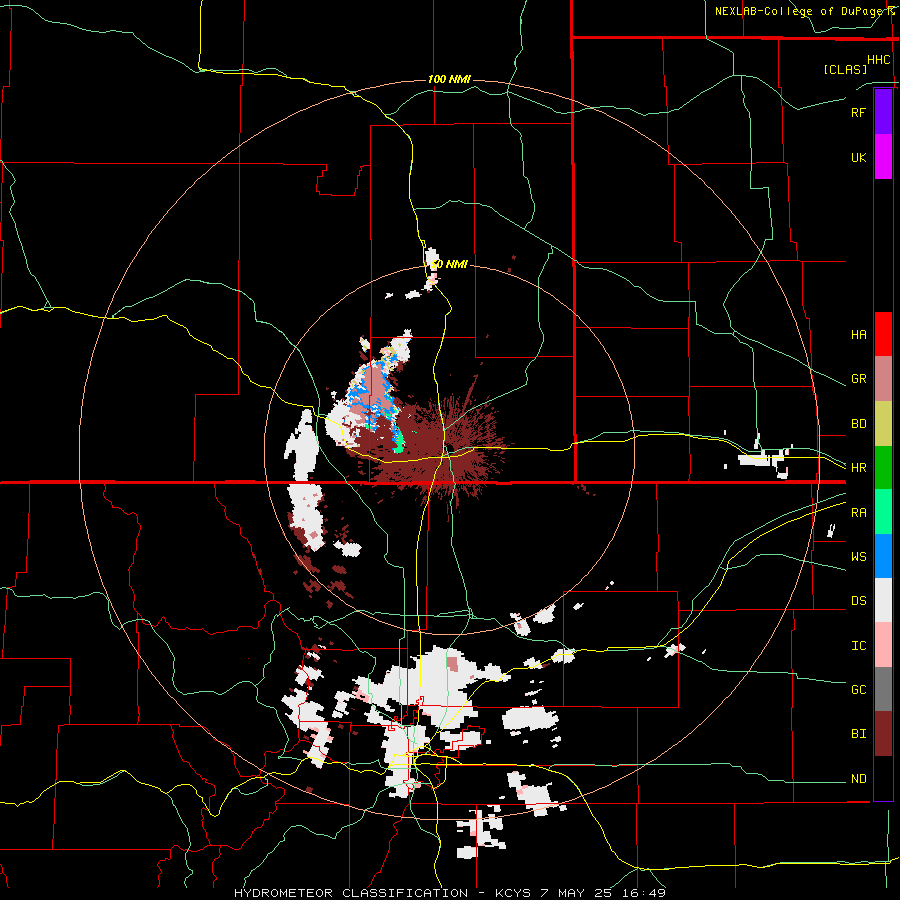Viewport: 900px width, 900px height.
Task: Click the BI legend label
Action: point(858,734)
